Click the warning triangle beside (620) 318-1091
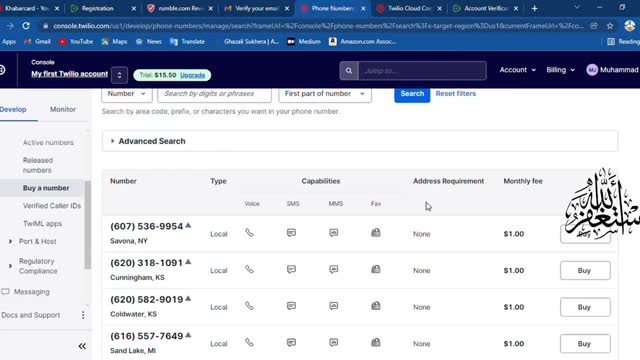This screenshot has height=360, width=640. 188,262
